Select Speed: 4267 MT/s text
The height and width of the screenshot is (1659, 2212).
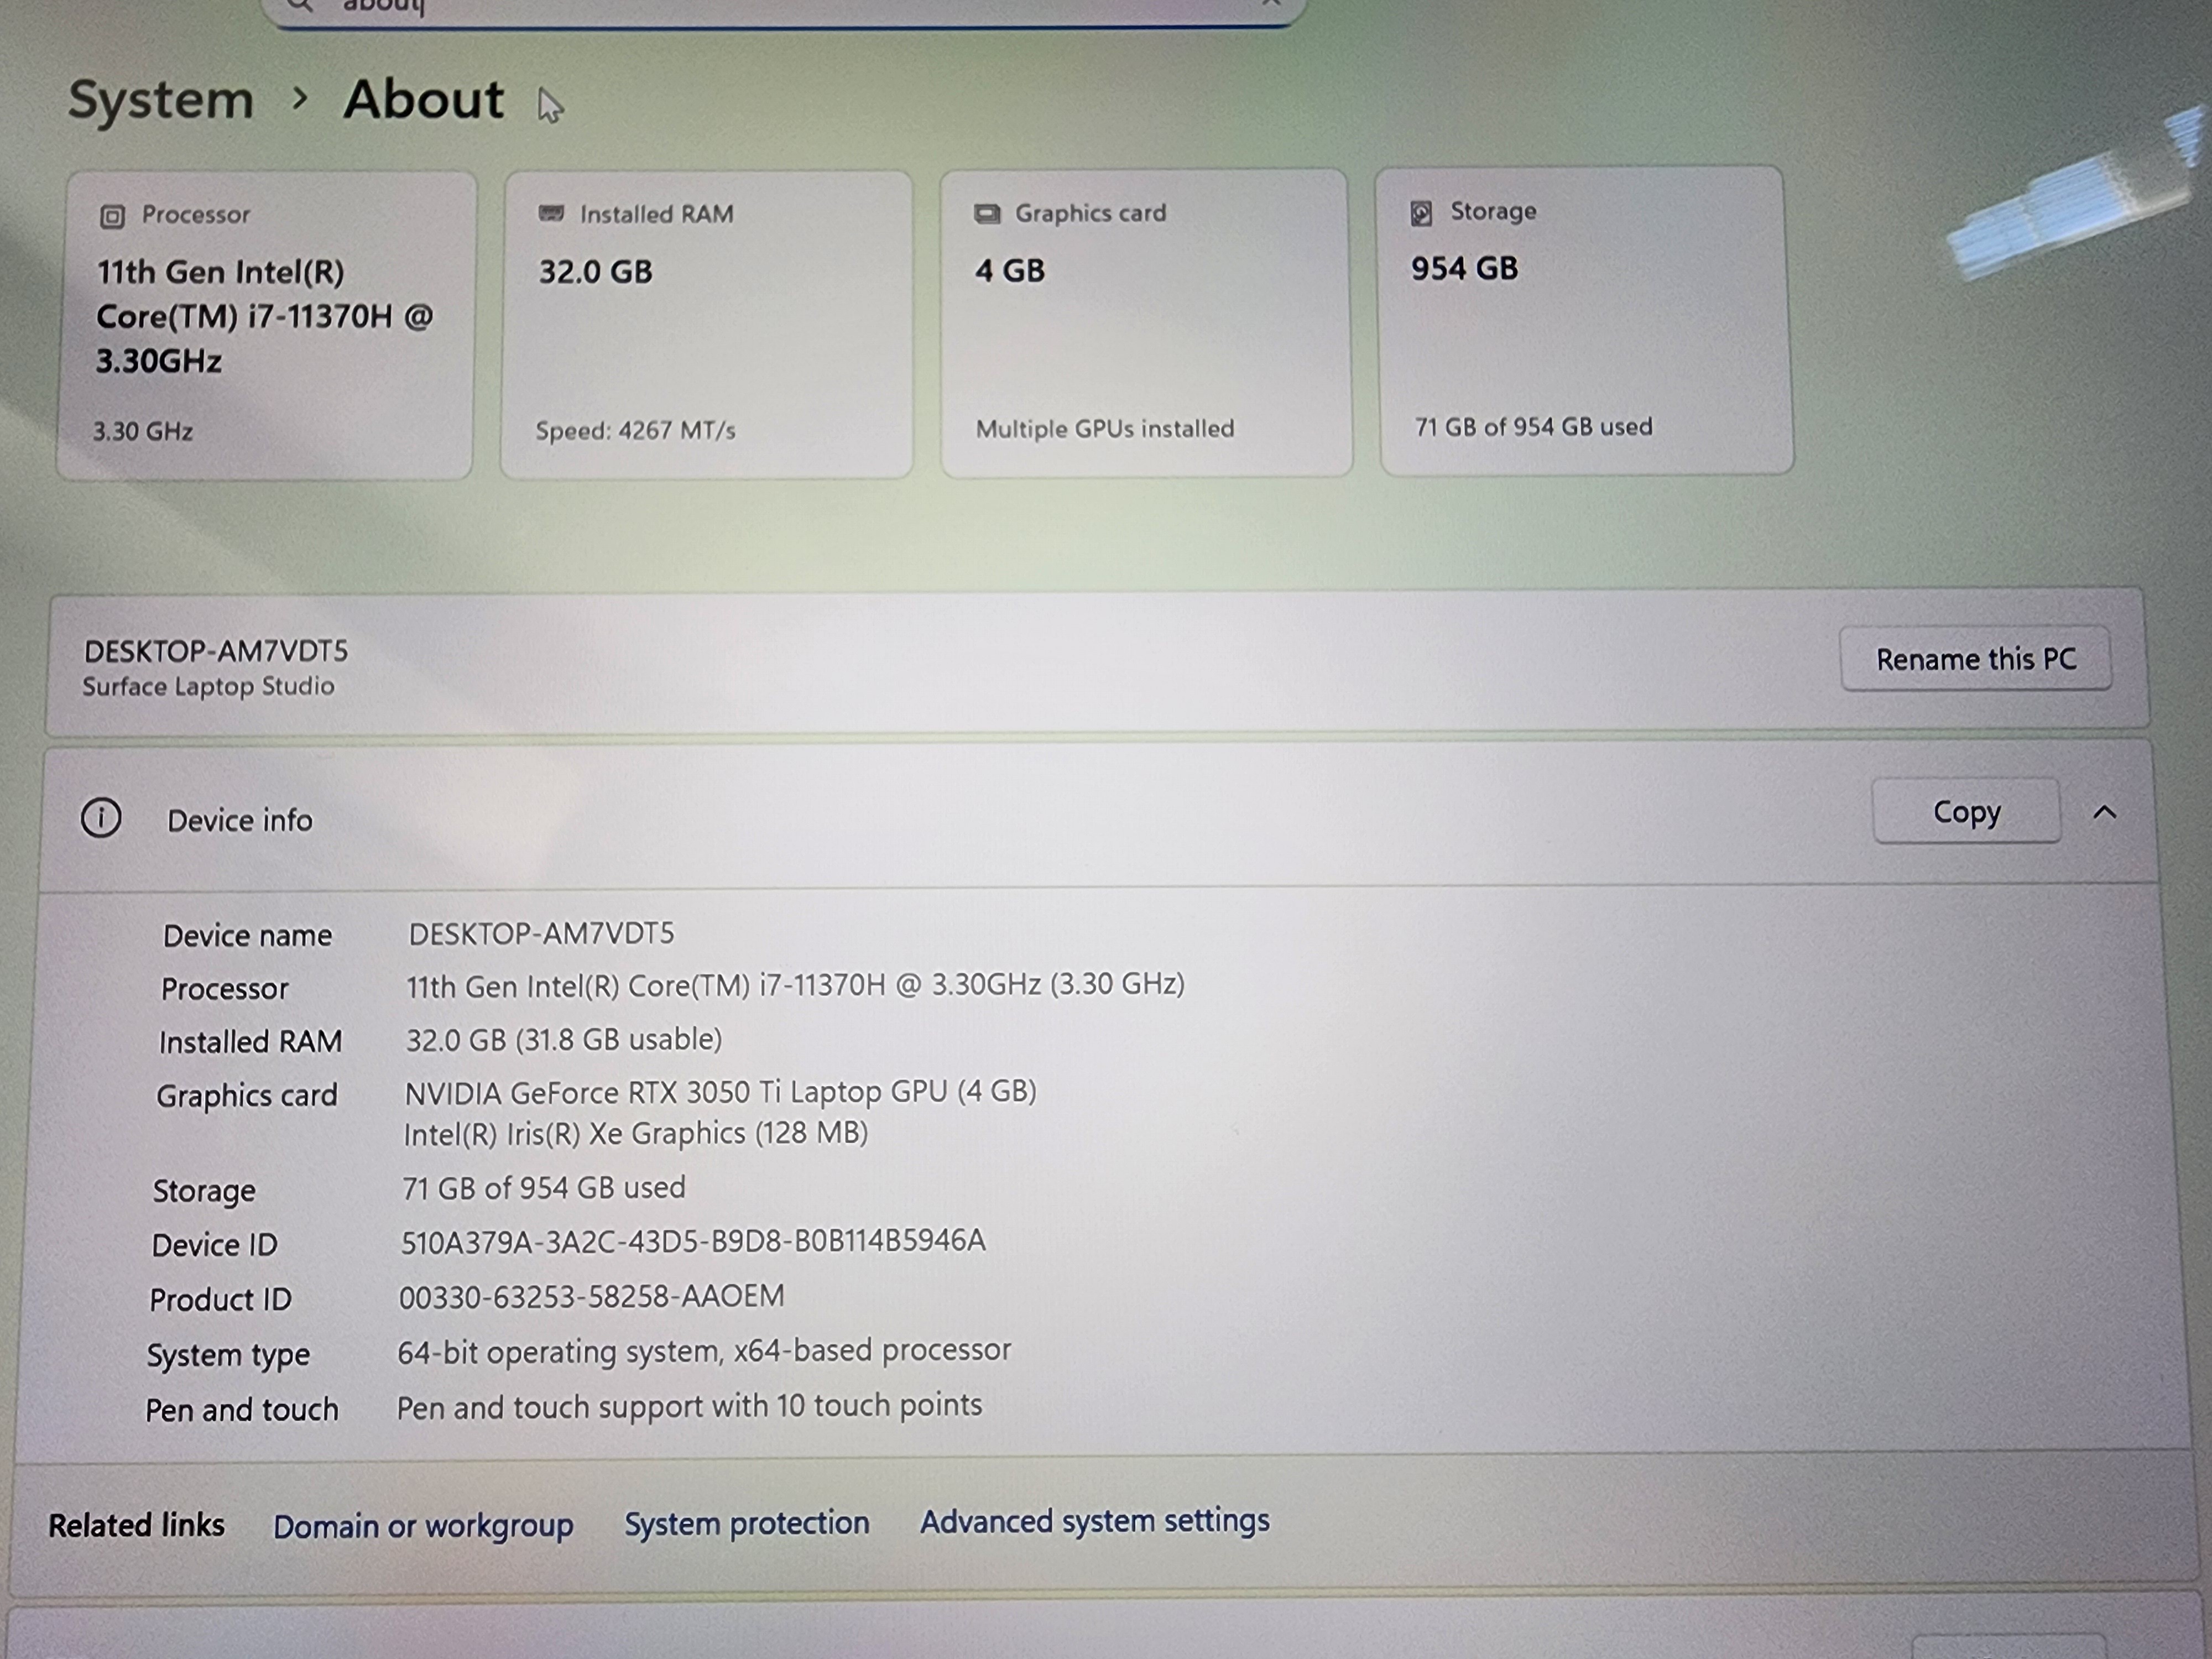tap(636, 431)
